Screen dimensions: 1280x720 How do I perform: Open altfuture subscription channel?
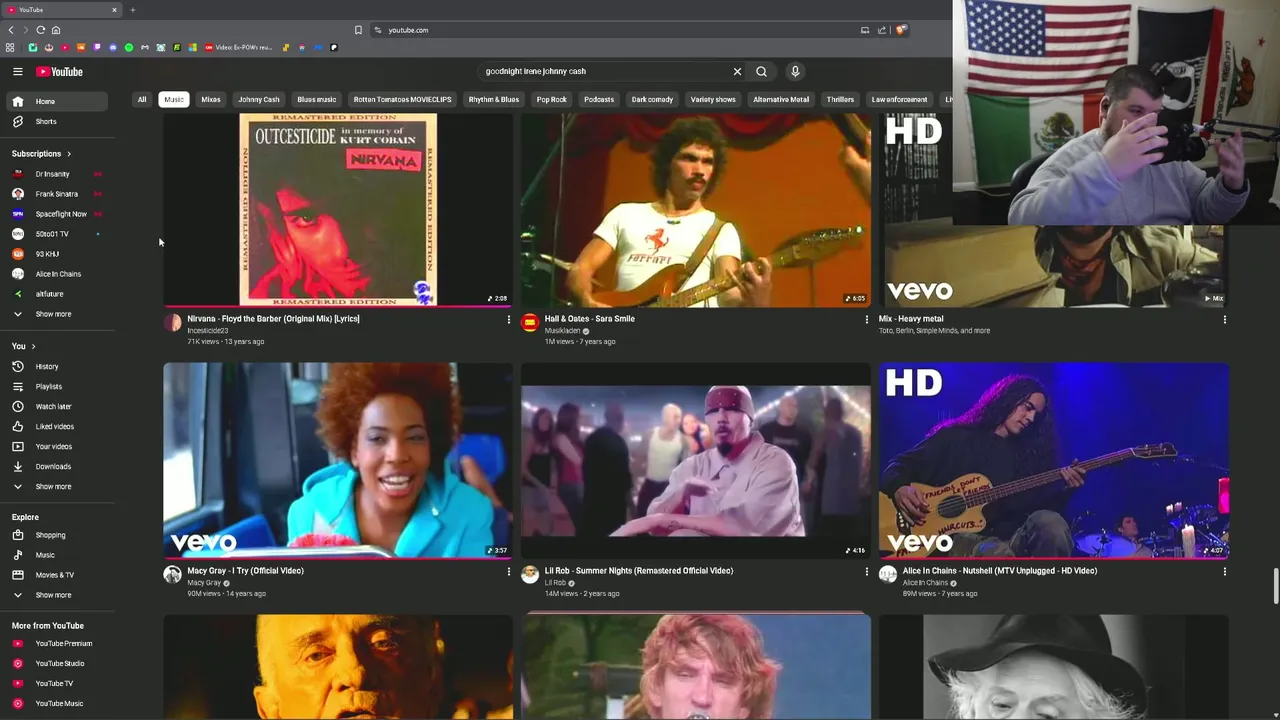(56, 294)
